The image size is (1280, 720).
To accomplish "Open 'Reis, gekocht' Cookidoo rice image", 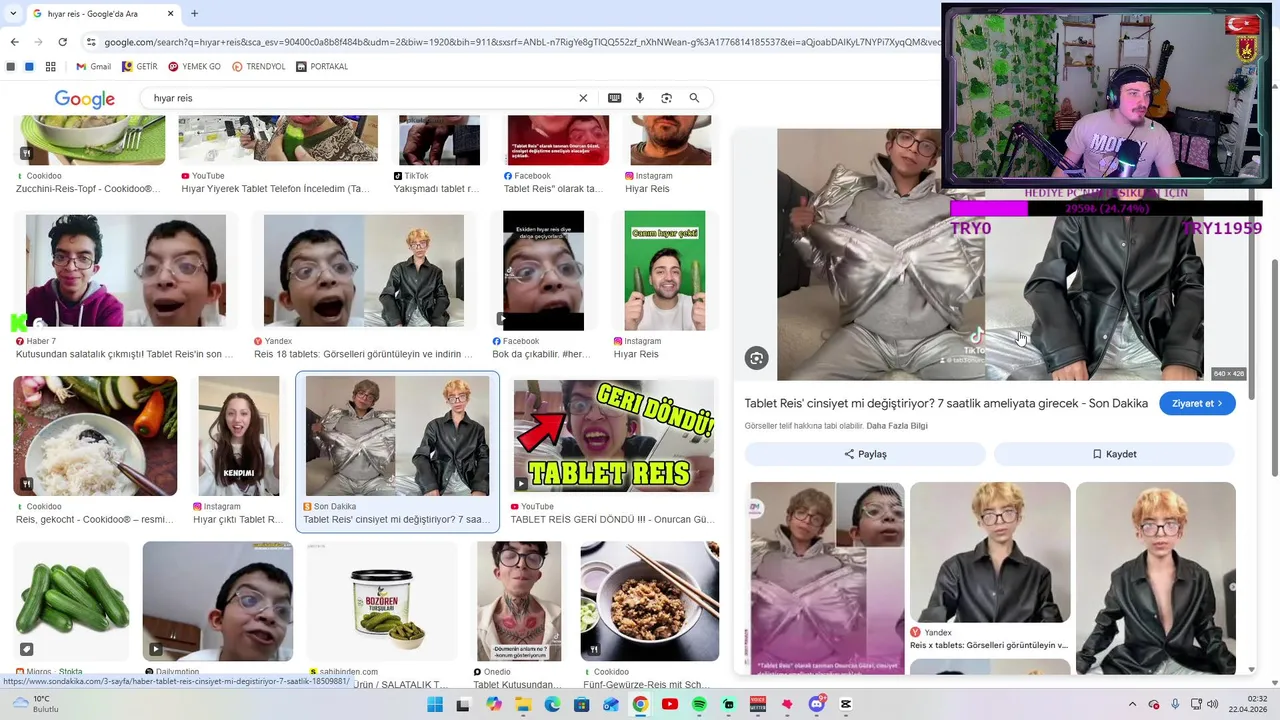I will point(95,436).
